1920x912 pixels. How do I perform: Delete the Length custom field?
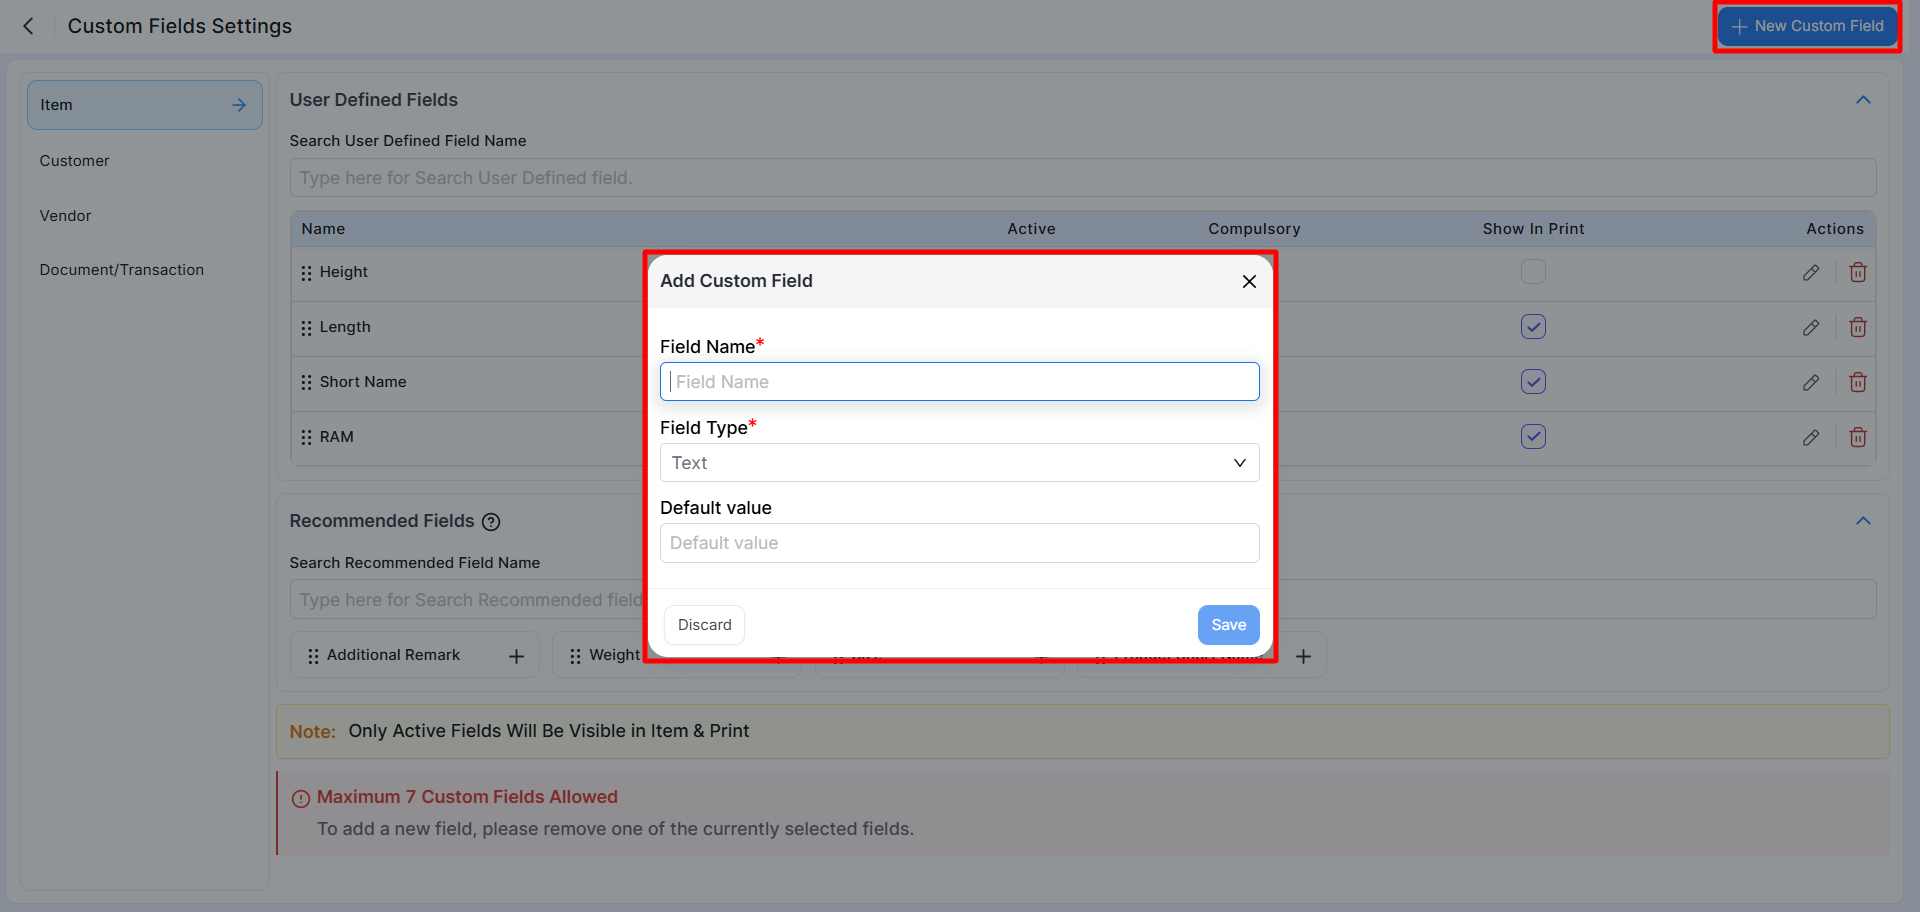1857,327
